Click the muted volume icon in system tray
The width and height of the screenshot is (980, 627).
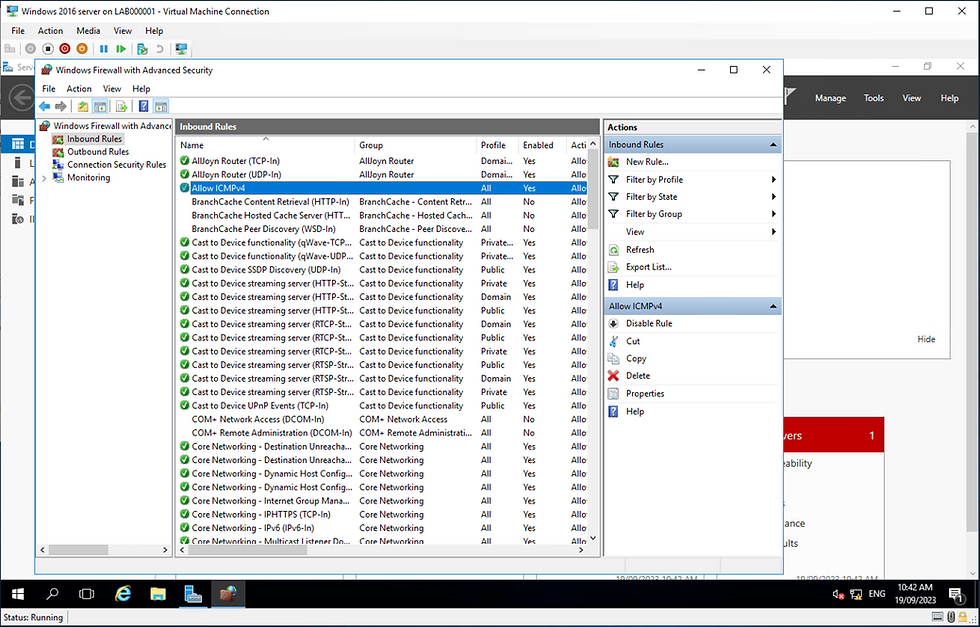(x=838, y=594)
